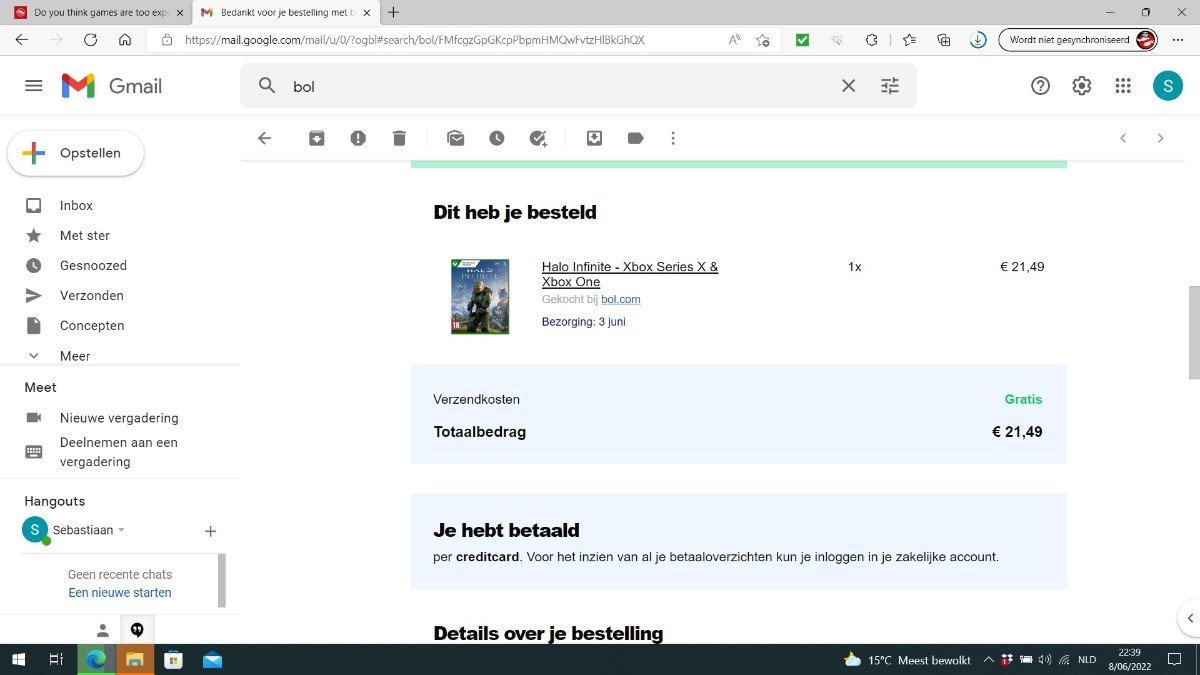Mark the email as unread
This screenshot has height=675, width=1200.
coord(456,138)
